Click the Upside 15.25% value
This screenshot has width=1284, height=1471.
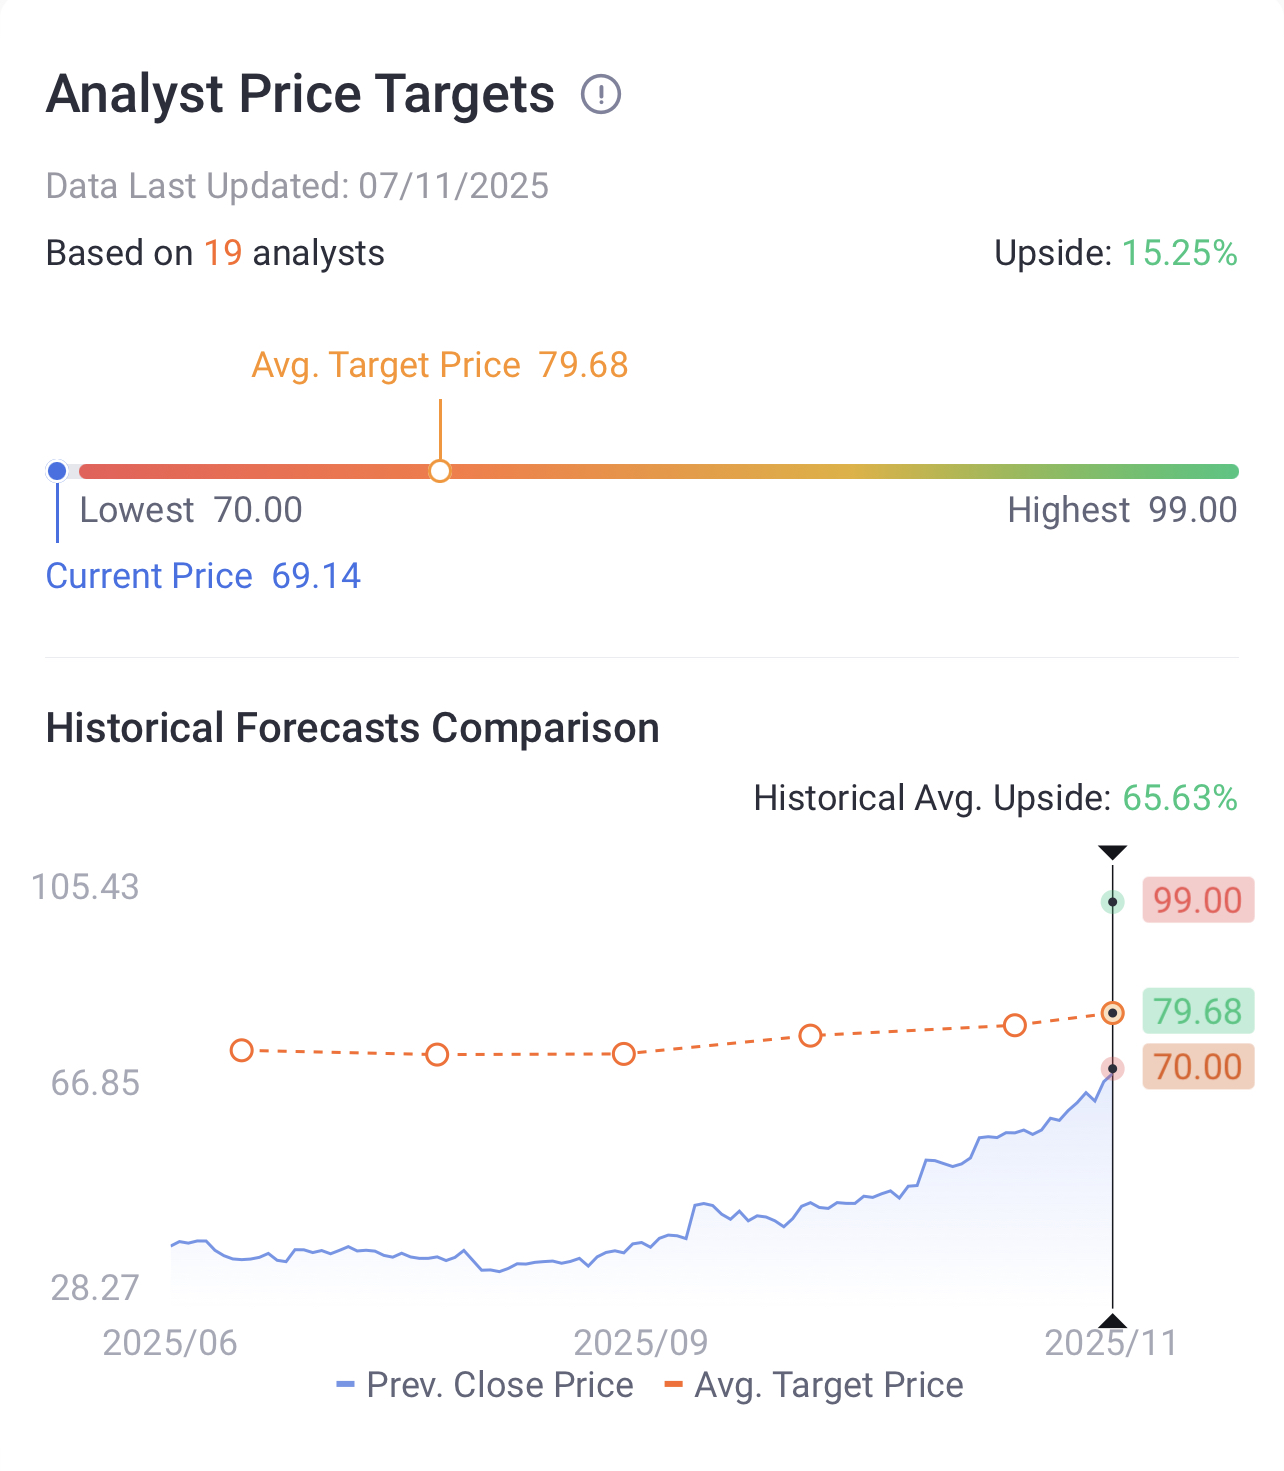coord(1179,253)
